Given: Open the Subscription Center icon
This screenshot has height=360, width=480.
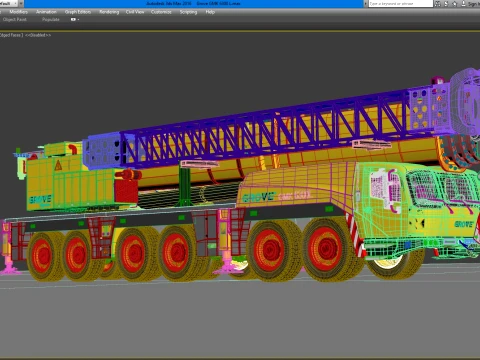Looking at the screenshot, I should coord(446,4).
